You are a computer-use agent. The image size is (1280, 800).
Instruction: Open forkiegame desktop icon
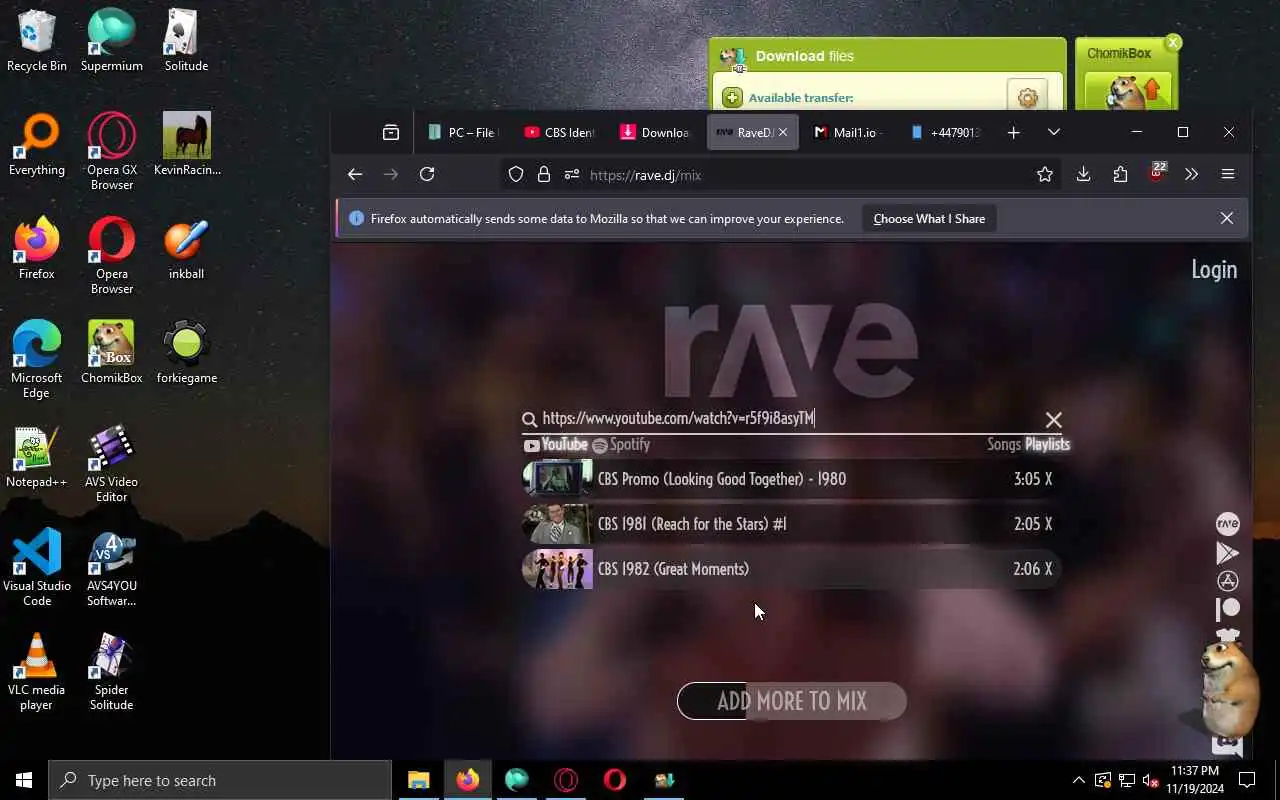[x=186, y=353]
